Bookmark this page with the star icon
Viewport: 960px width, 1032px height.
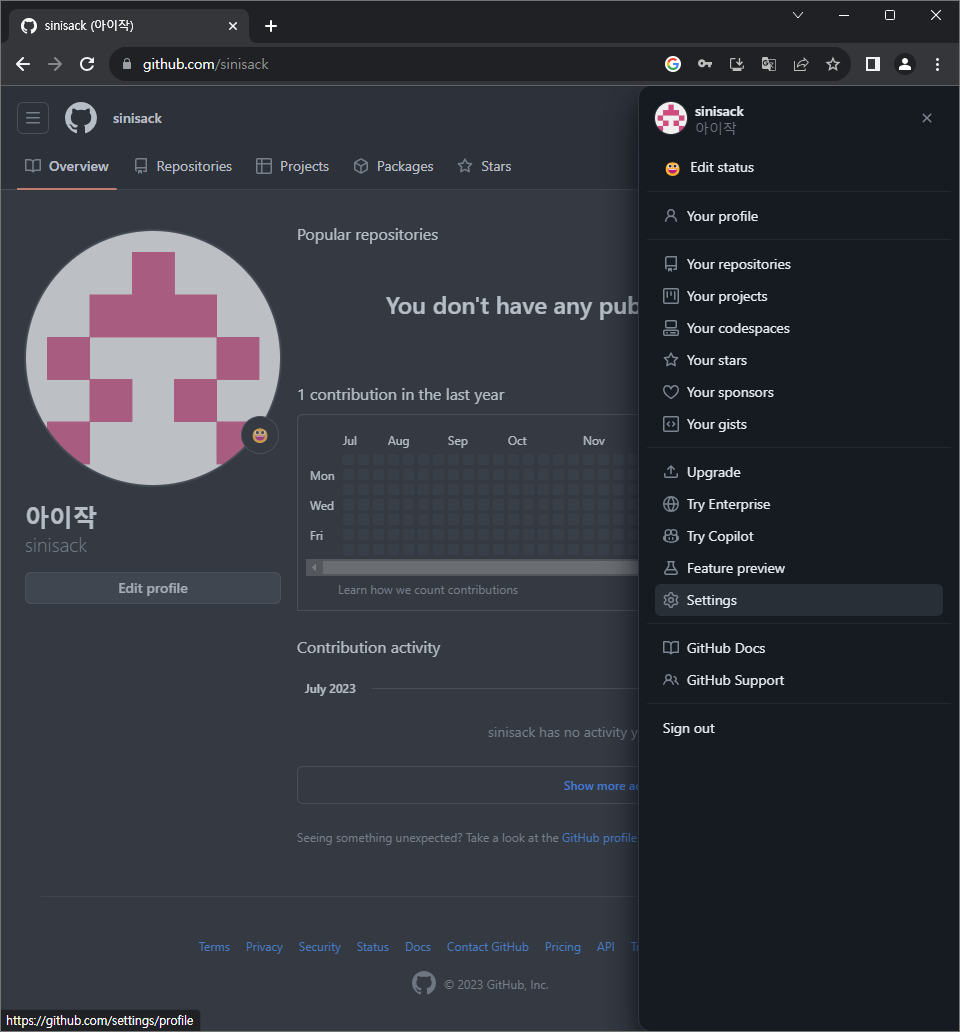[833, 64]
